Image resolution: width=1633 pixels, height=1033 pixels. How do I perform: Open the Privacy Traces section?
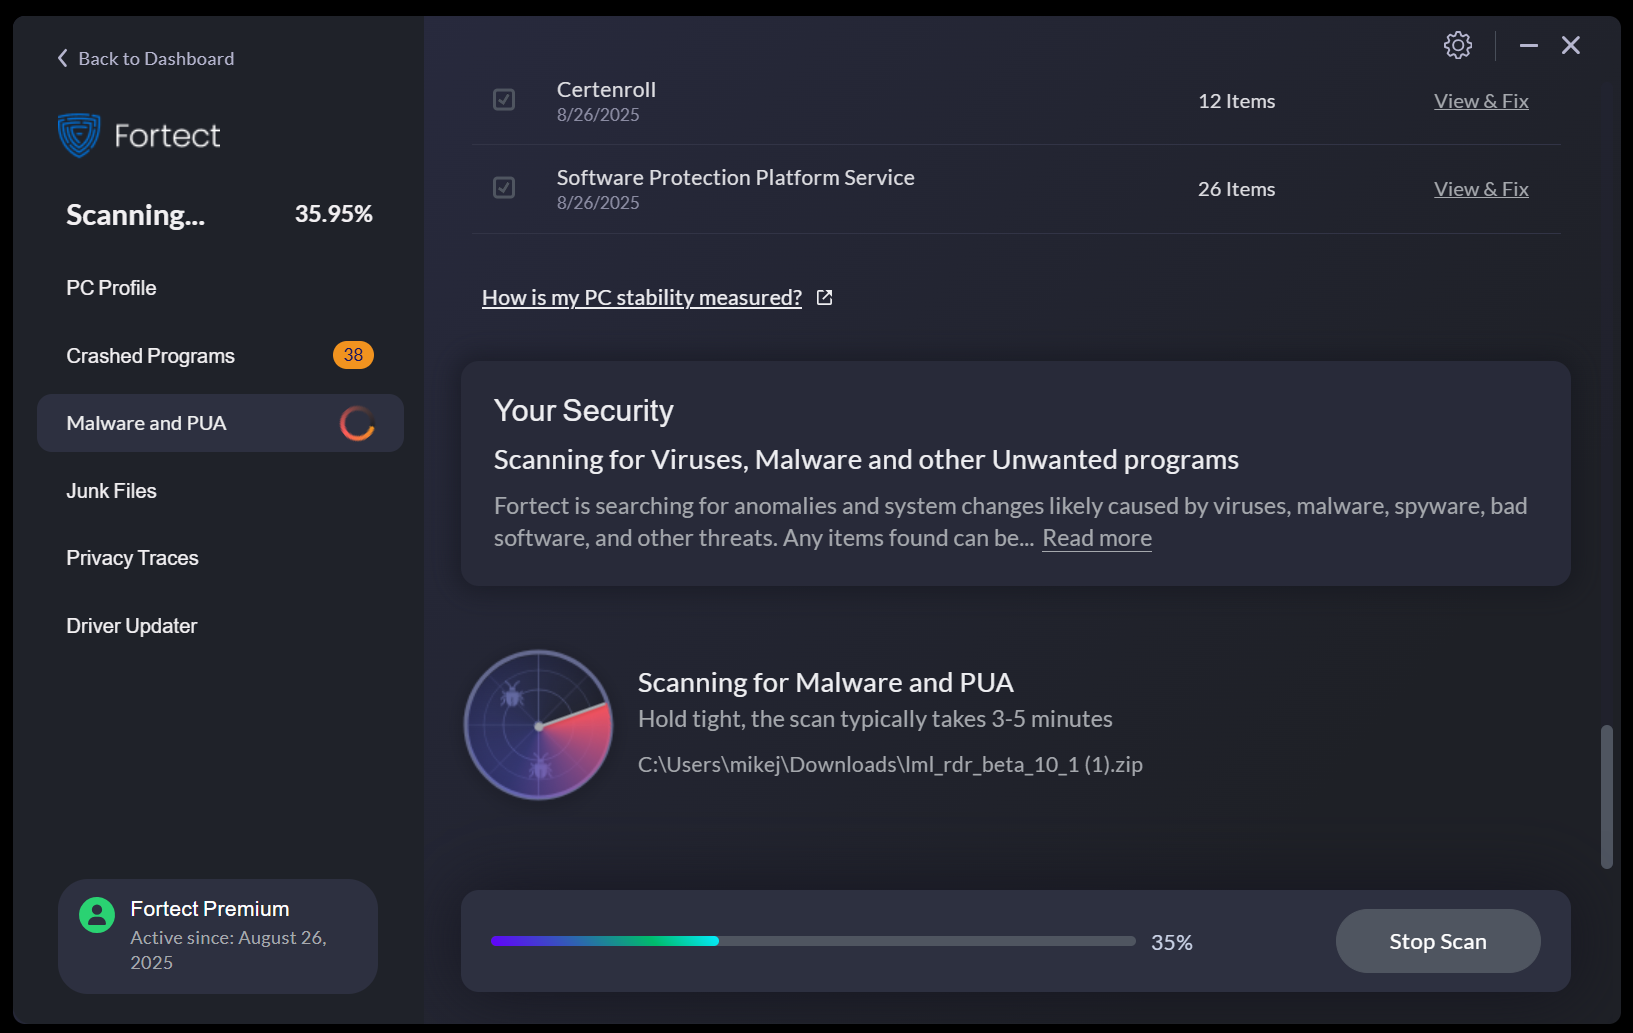[x=132, y=558]
